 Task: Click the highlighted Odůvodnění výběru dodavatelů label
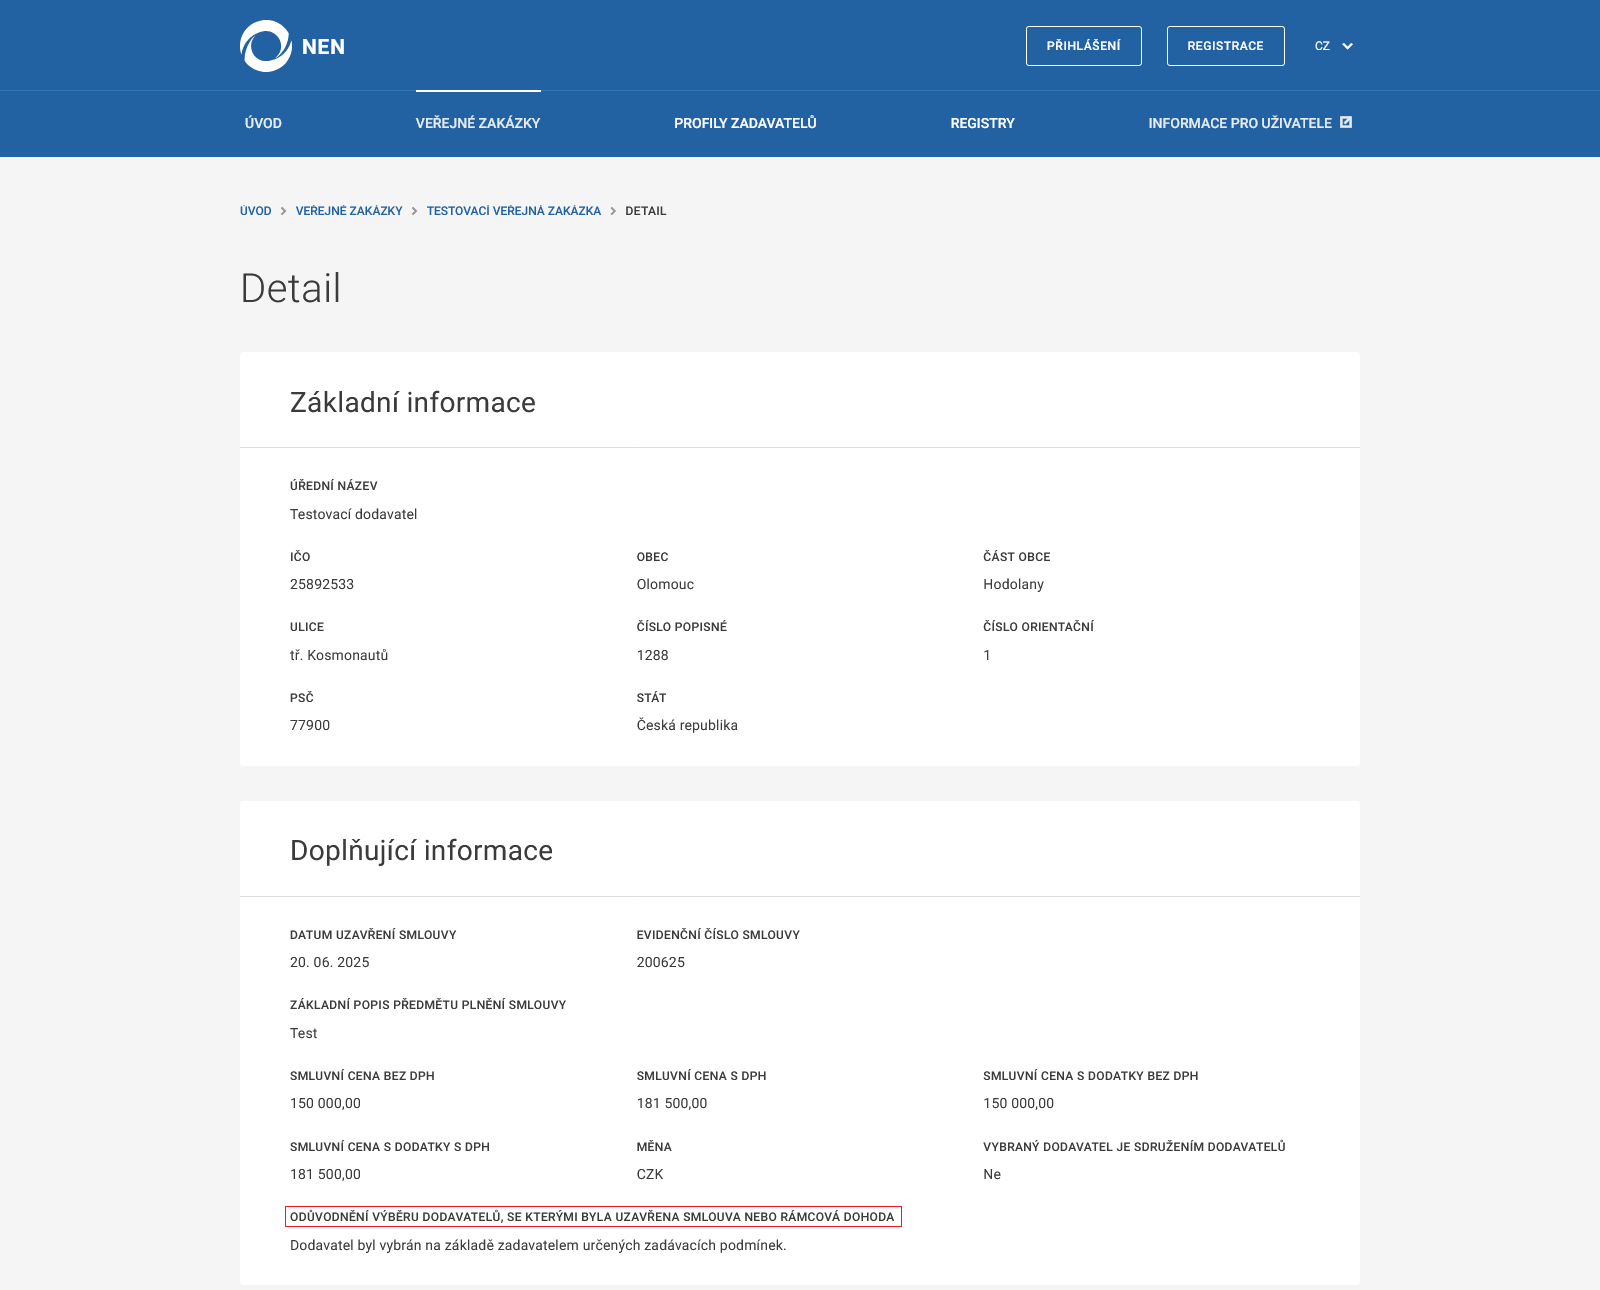click(x=592, y=1217)
